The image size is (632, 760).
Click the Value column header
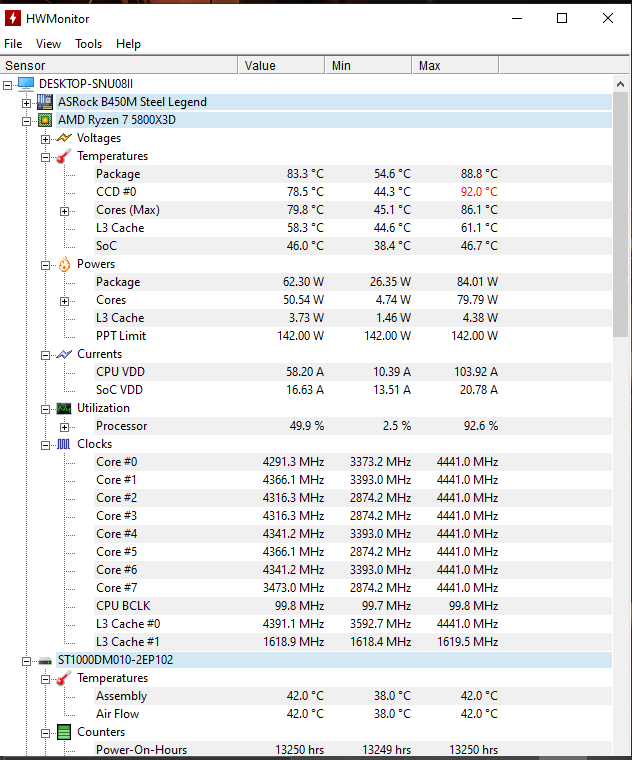coord(281,65)
